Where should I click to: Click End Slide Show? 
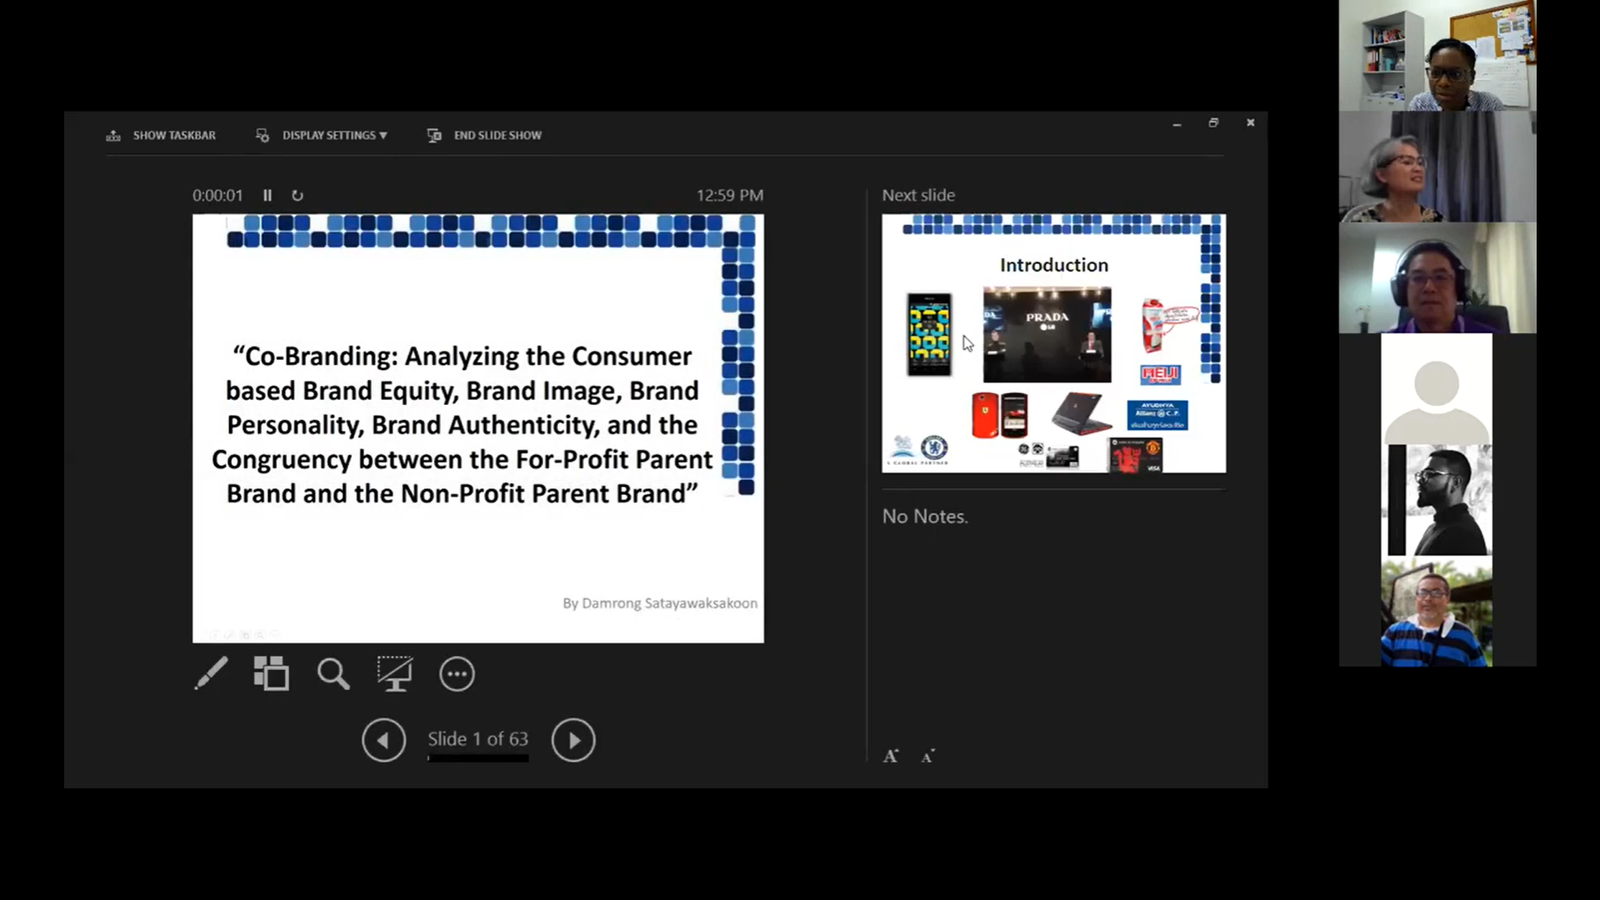pos(484,135)
